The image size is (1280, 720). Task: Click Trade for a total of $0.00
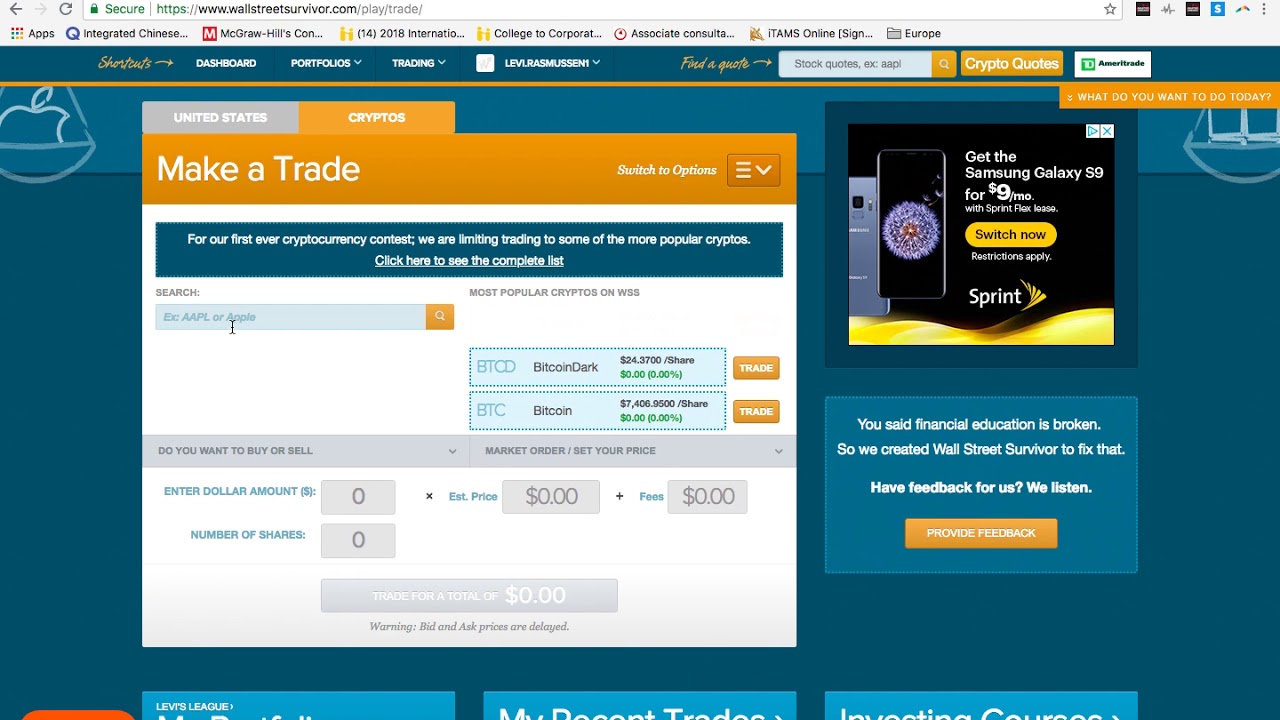pos(469,595)
